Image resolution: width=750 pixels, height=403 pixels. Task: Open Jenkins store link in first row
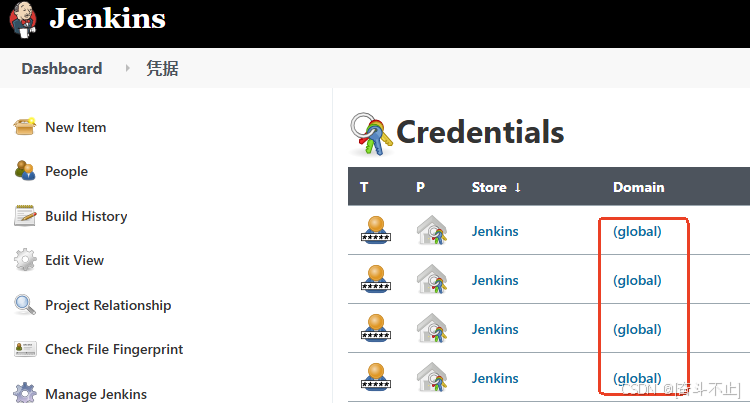(495, 231)
